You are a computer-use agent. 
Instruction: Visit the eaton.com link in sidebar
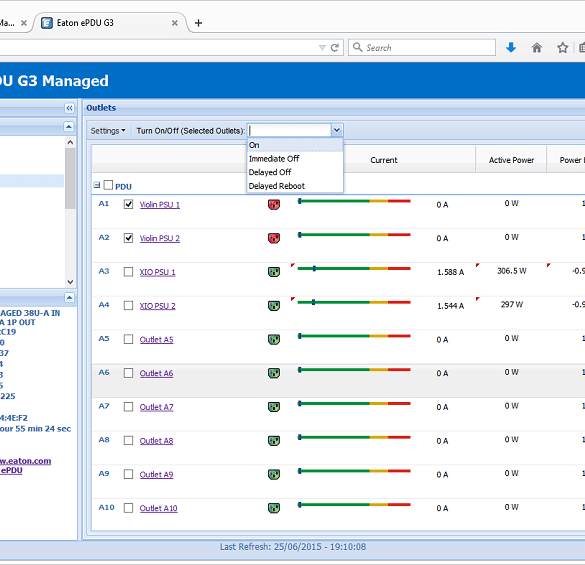click(x=25, y=461)
